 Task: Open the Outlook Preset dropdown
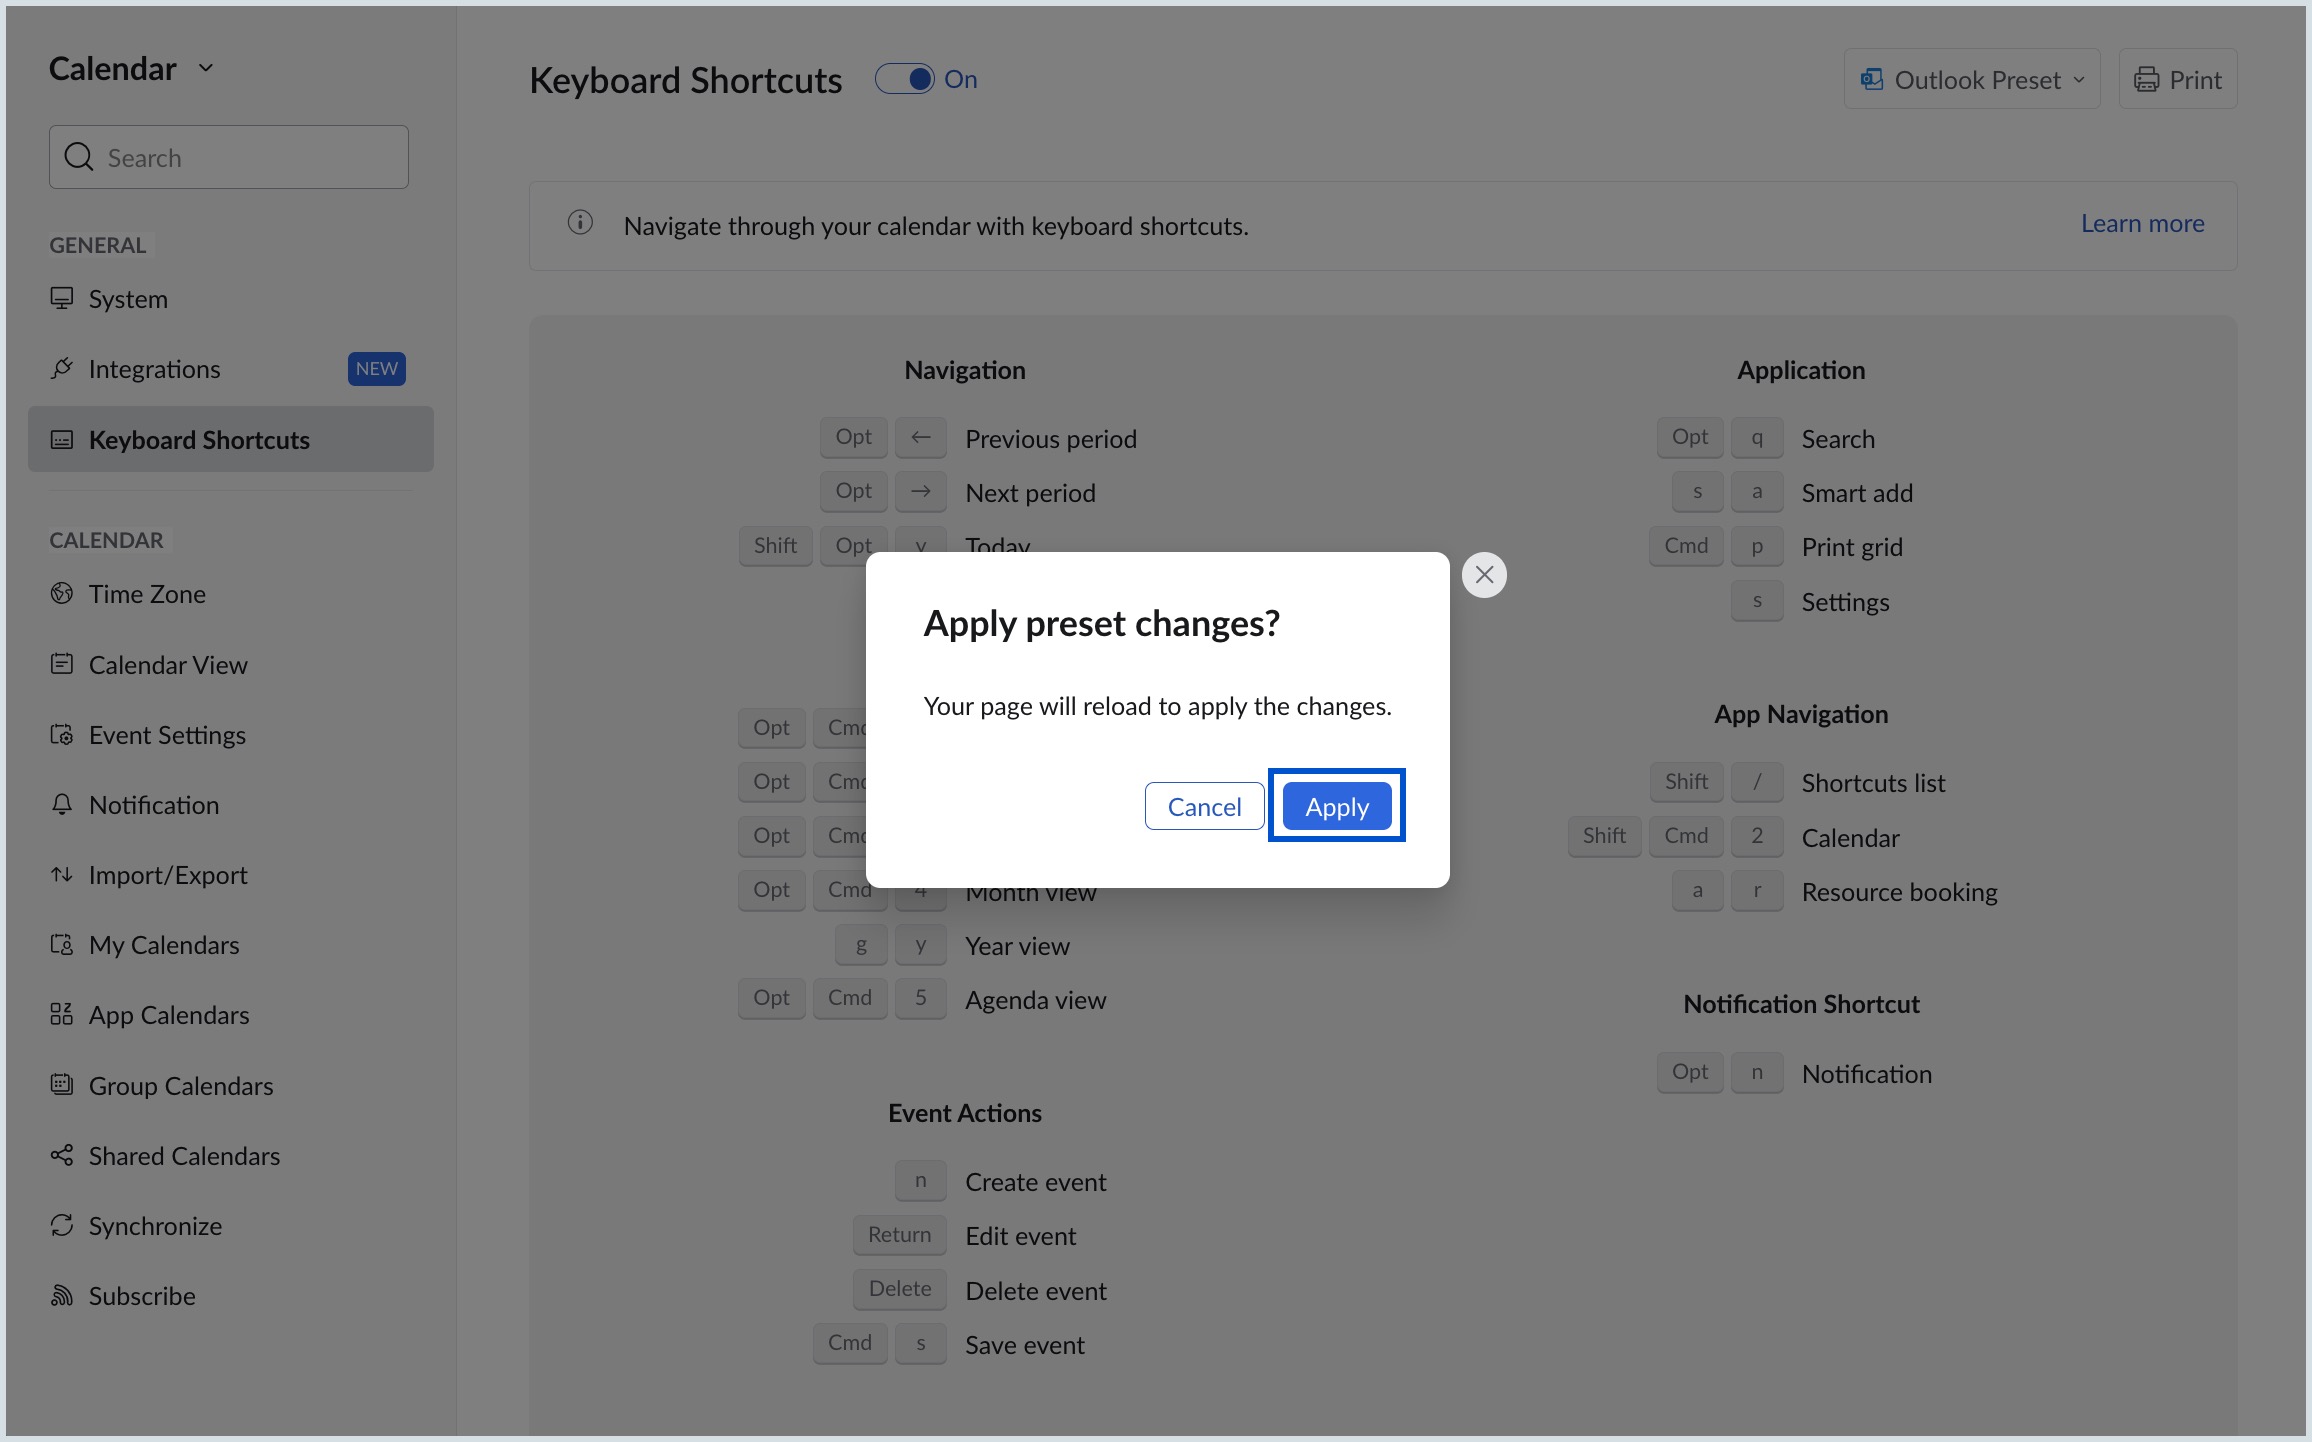1971,78
